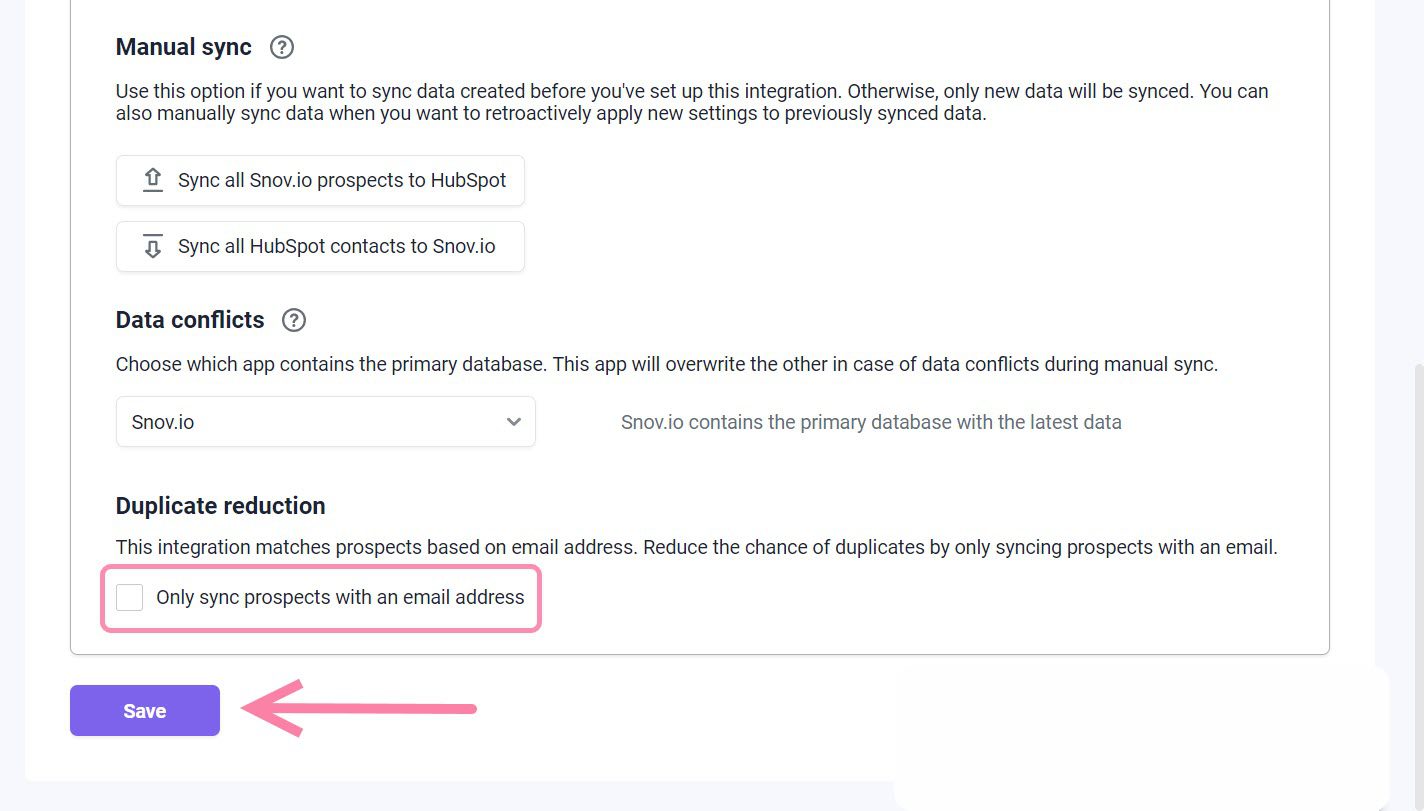Sync all Snov.io prospects to HubSpot
The height and width of the screenshot is (811, 1424).
click(320, 180)
